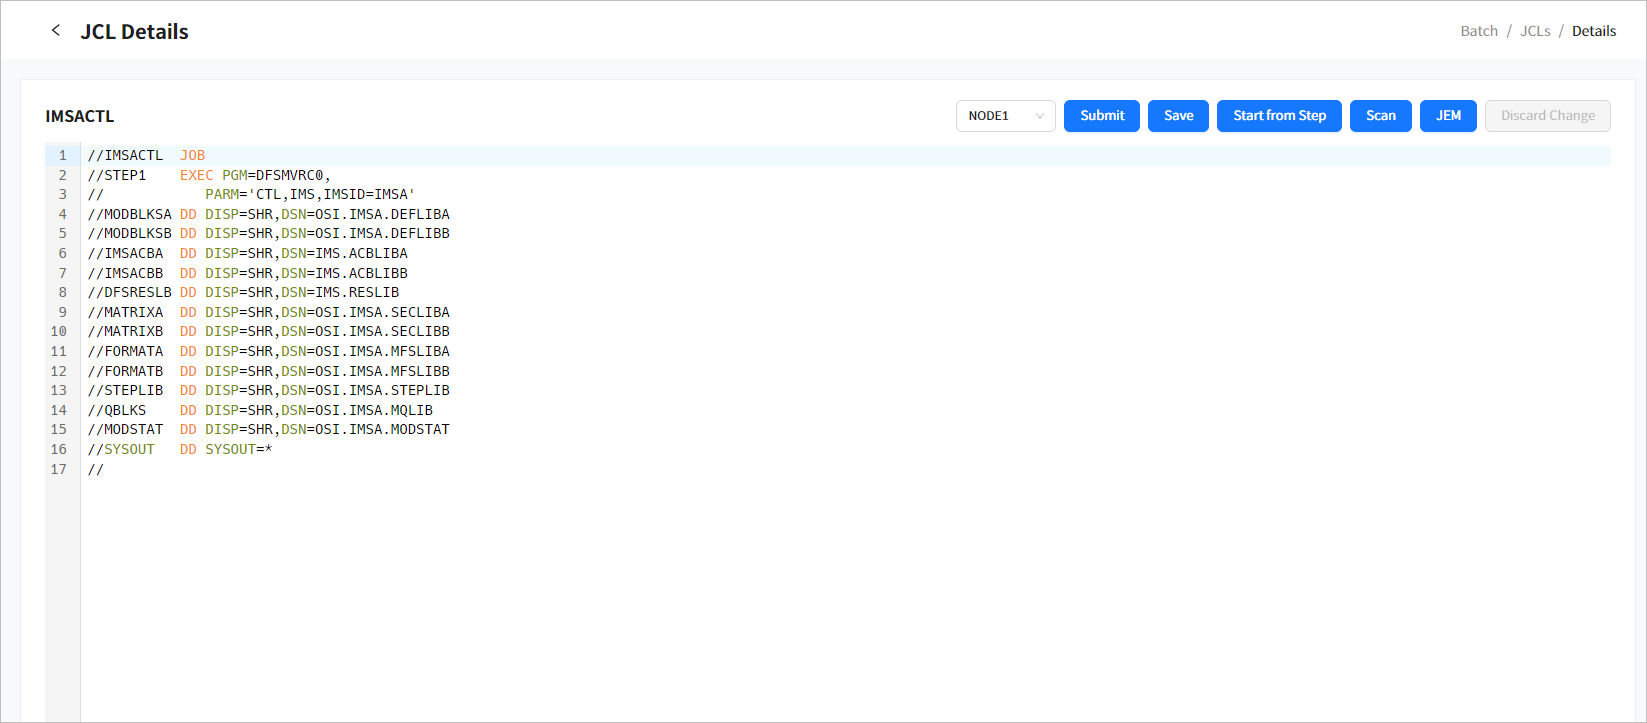Click the Submit button
The image size is (1647, 723).
pyautogui.click(x=1101, y=116)
